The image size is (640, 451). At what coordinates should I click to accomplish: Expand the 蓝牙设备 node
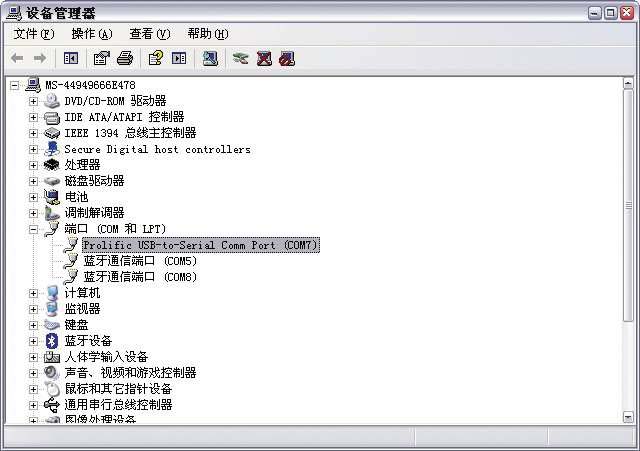click(33, 341)
